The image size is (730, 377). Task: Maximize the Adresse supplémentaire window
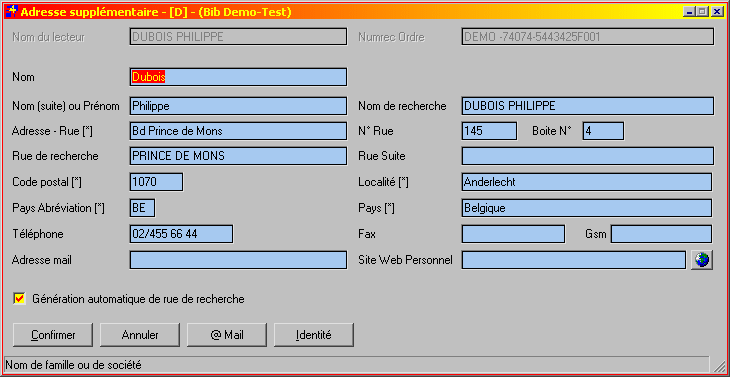tap(702, 12)
